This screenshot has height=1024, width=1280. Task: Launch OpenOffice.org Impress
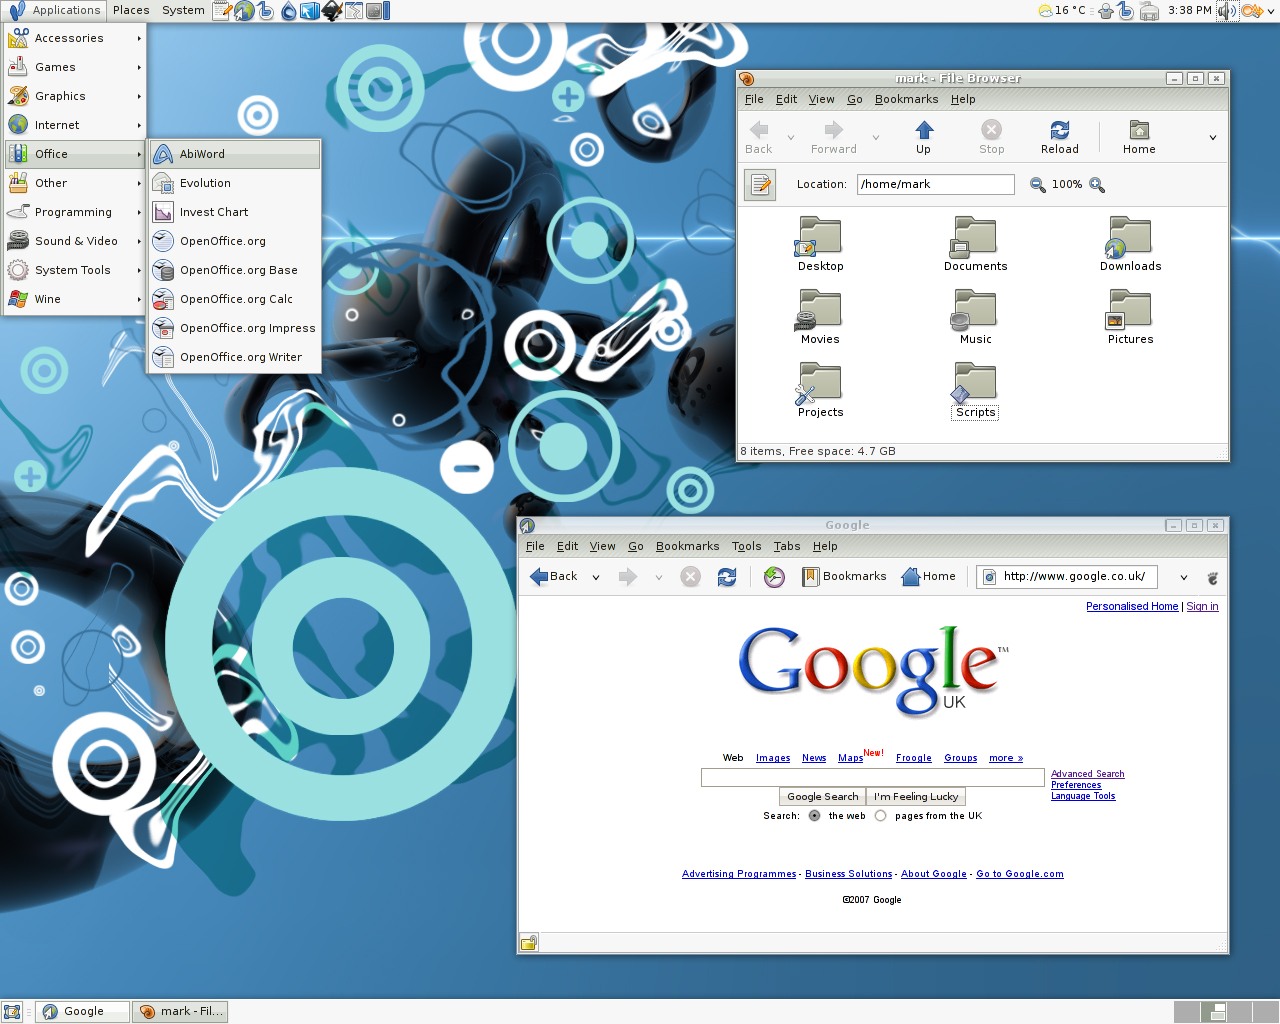(235, 328)
